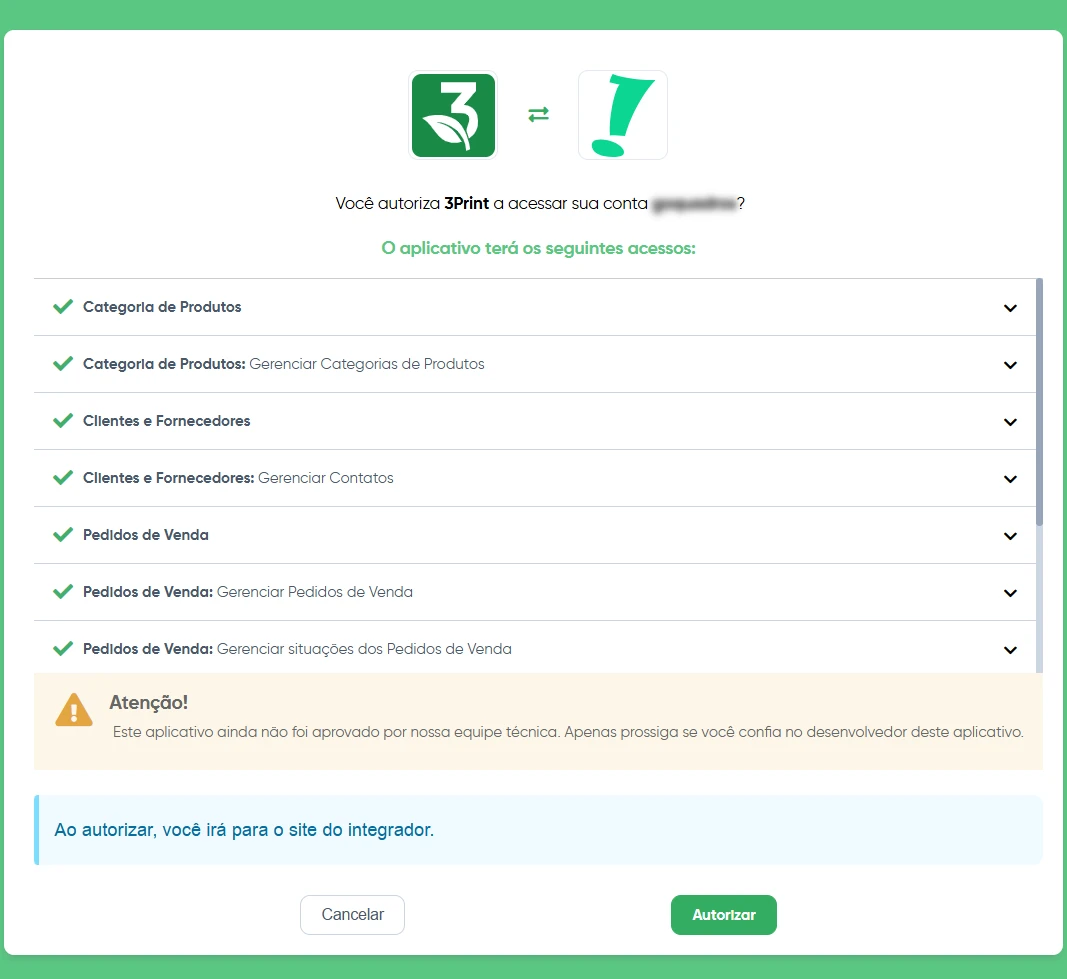Expand the Clientes e Fornecedores chevron
Viewport: 1067px width, 979px height.
click(x=1011, y=422)
